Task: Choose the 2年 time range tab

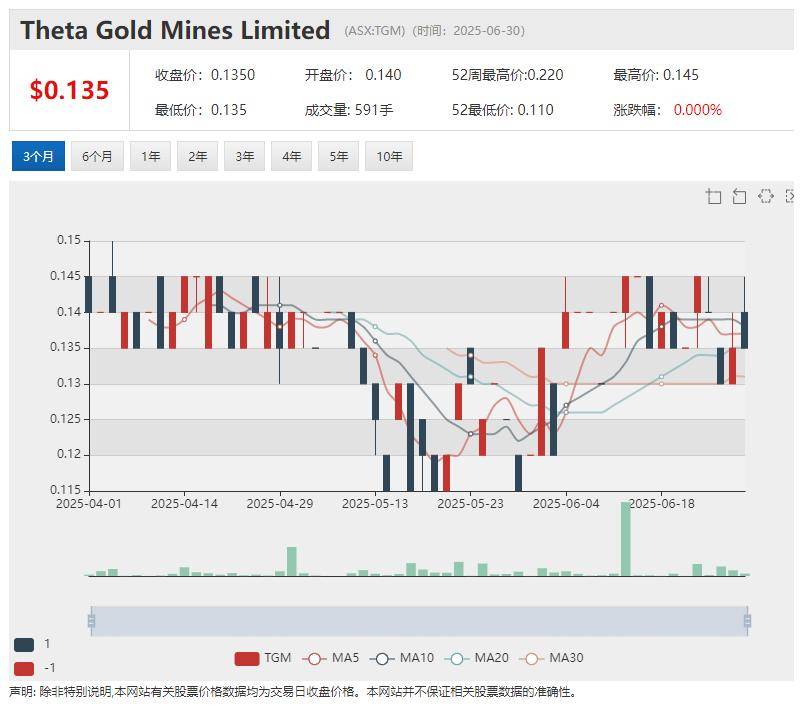Action: pyautogui.click(x=198, y=156)
